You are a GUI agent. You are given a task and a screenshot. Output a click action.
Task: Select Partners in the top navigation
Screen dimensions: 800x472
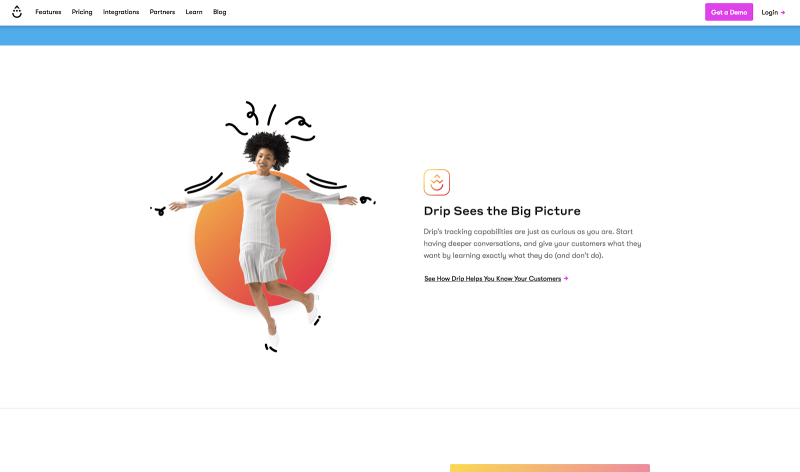[162, 12]
